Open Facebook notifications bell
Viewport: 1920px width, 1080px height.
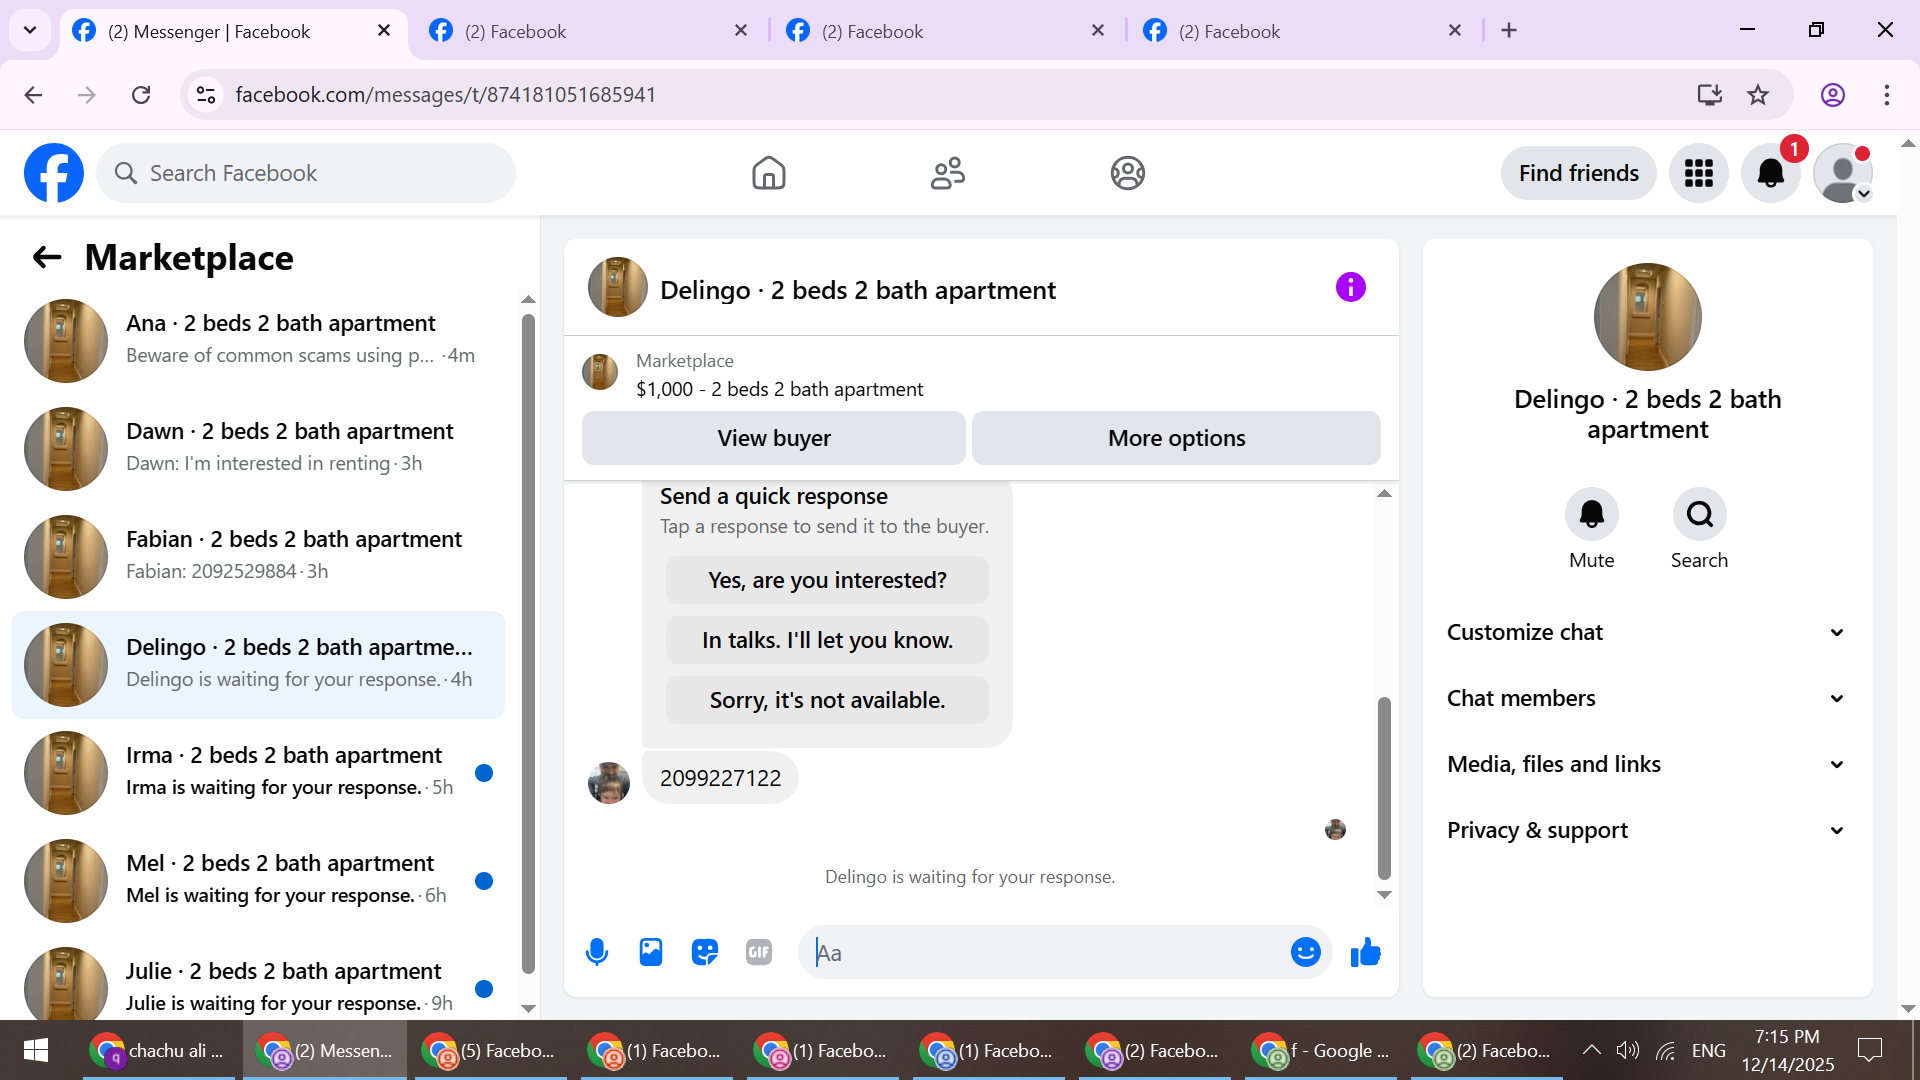(1770, 173)
